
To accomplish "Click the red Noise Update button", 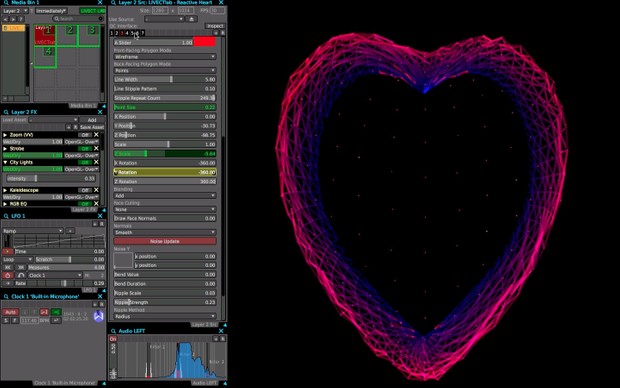I will [164, 241].
